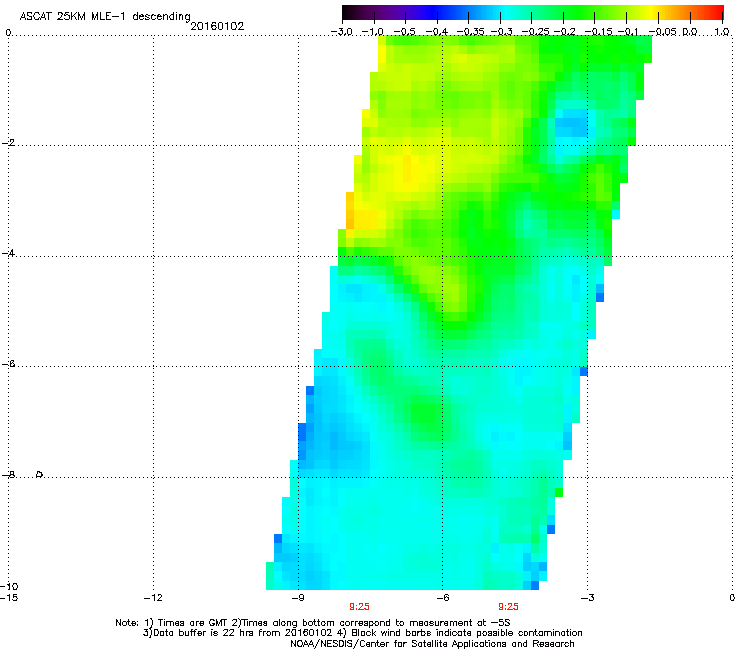This screenshot has height=650, width=740.
Task: Click the colorbar label '-1.0'
Action: [372, 32]
